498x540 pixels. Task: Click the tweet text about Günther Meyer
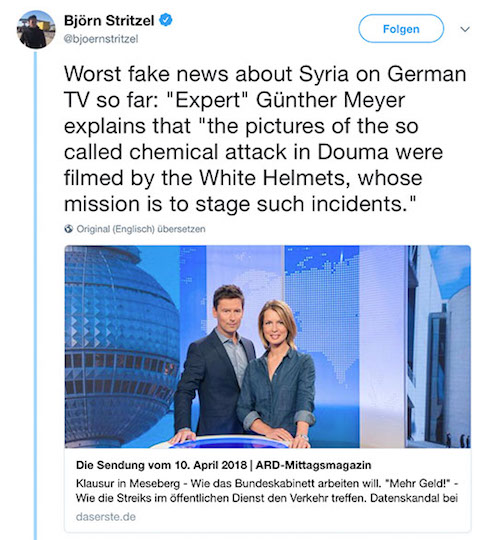pyautogui.click(x=265, y=139)
